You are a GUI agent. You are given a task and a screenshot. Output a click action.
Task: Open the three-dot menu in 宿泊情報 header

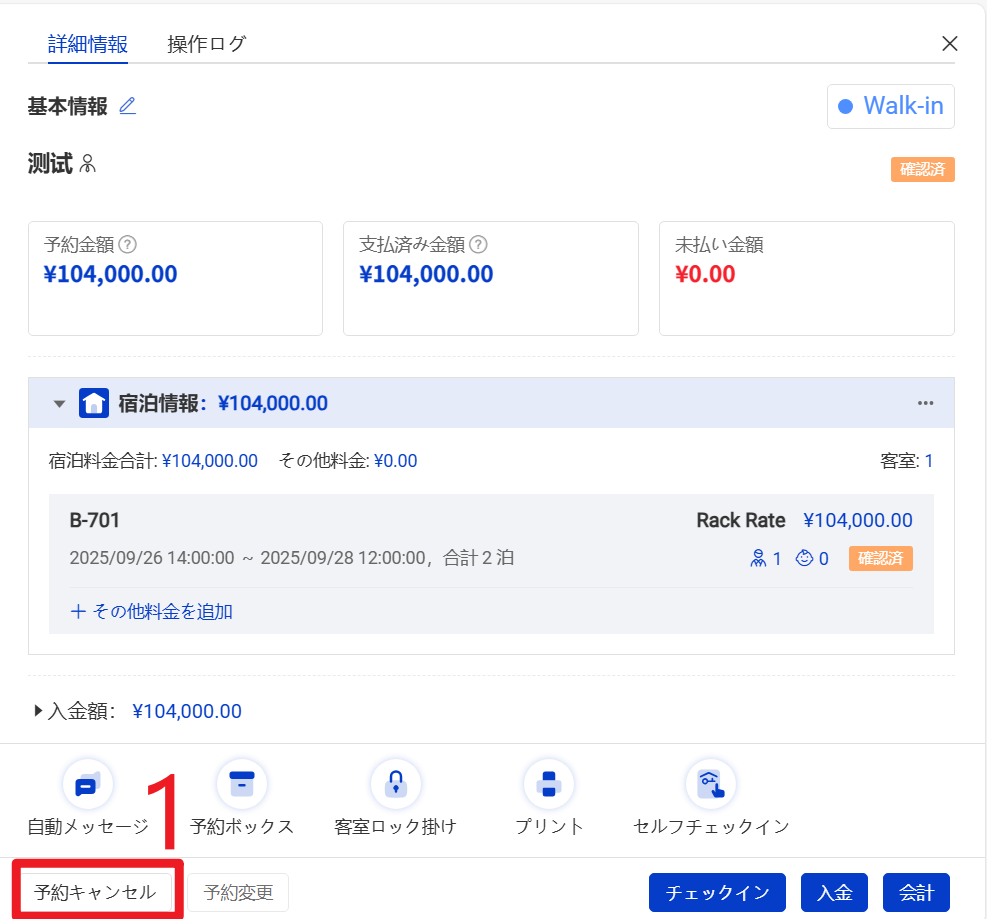(x=925, y=403)
